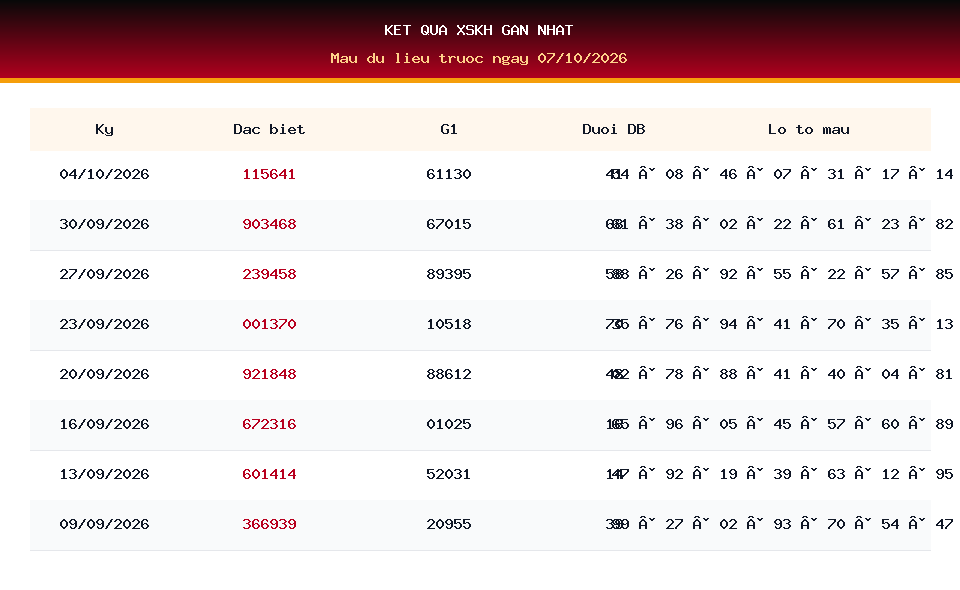This screenshot has width=960, height=590.
Task: Click G1 value 01025
Action: (449, 424)
